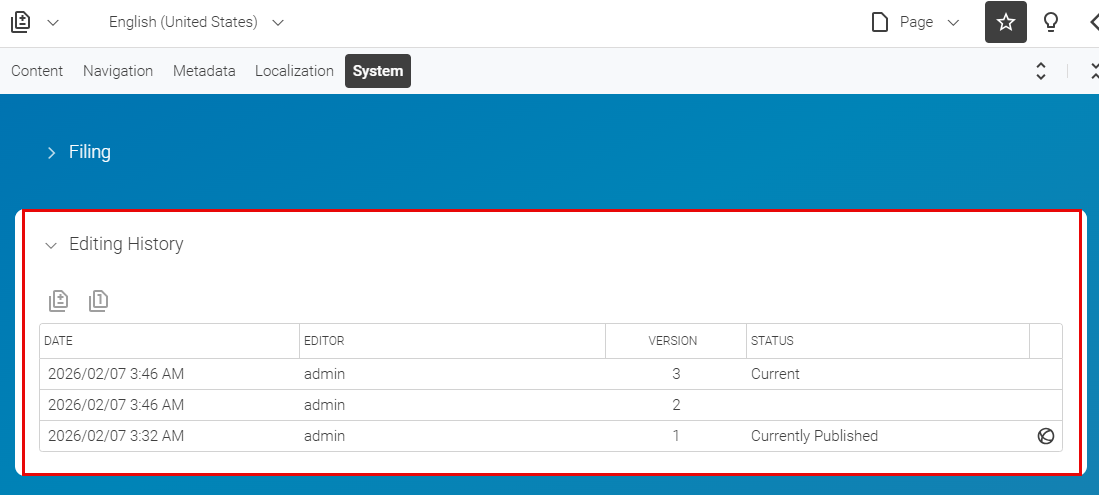Image resolution: width=1099 pixels, height=495 pixels.
Task: Toggle the star bookmark button
Action: (1005, 22)
